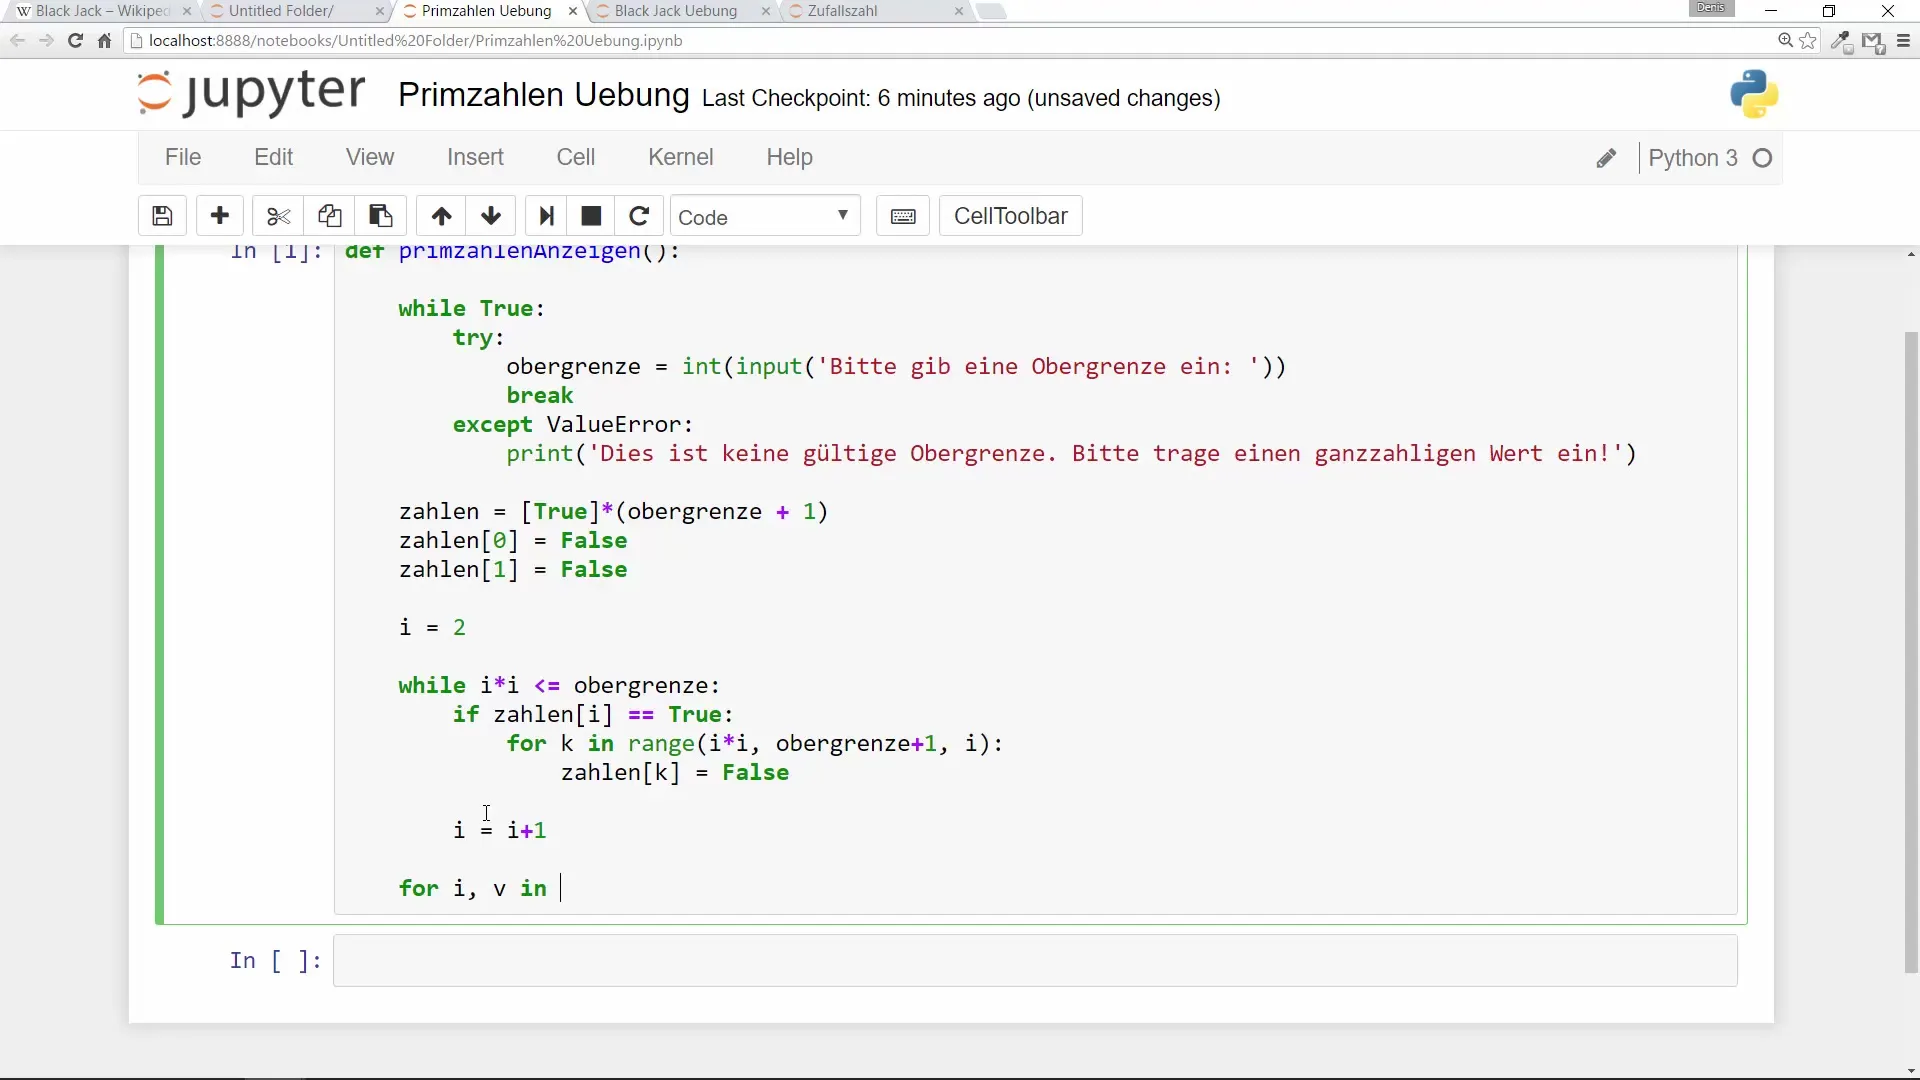Click Last Checkpoint status text

coord(961,98)
